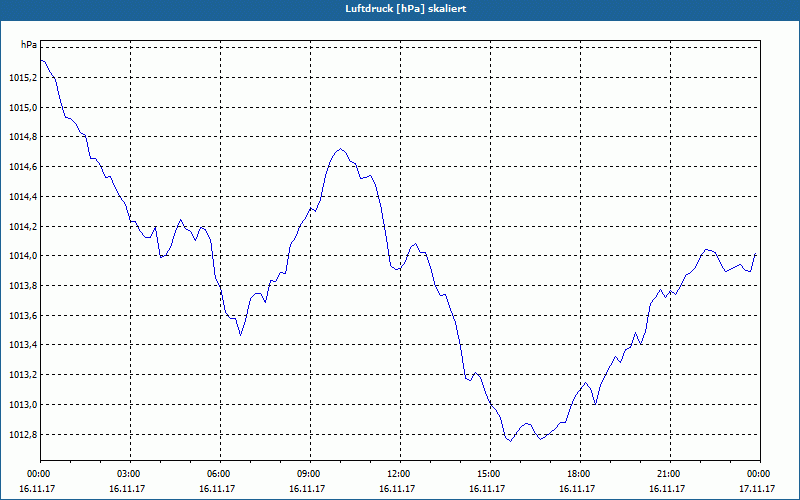Screen dimensions: 800x500
Task: Click the pressure curve minimum after 15:00
Action: pos(510,441)
